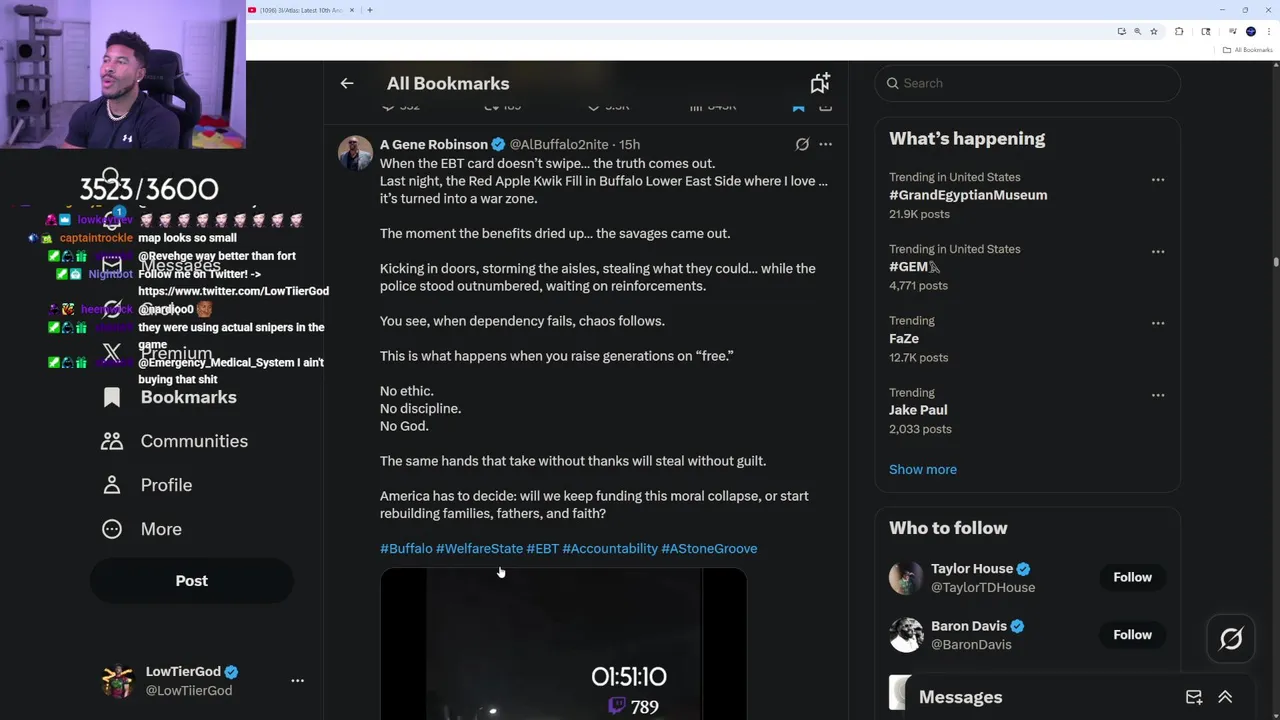This screenshot has height=720, width=1280.
Task: Open more options for #GrandEgyptianMuseum trend
Action: 1157,179
